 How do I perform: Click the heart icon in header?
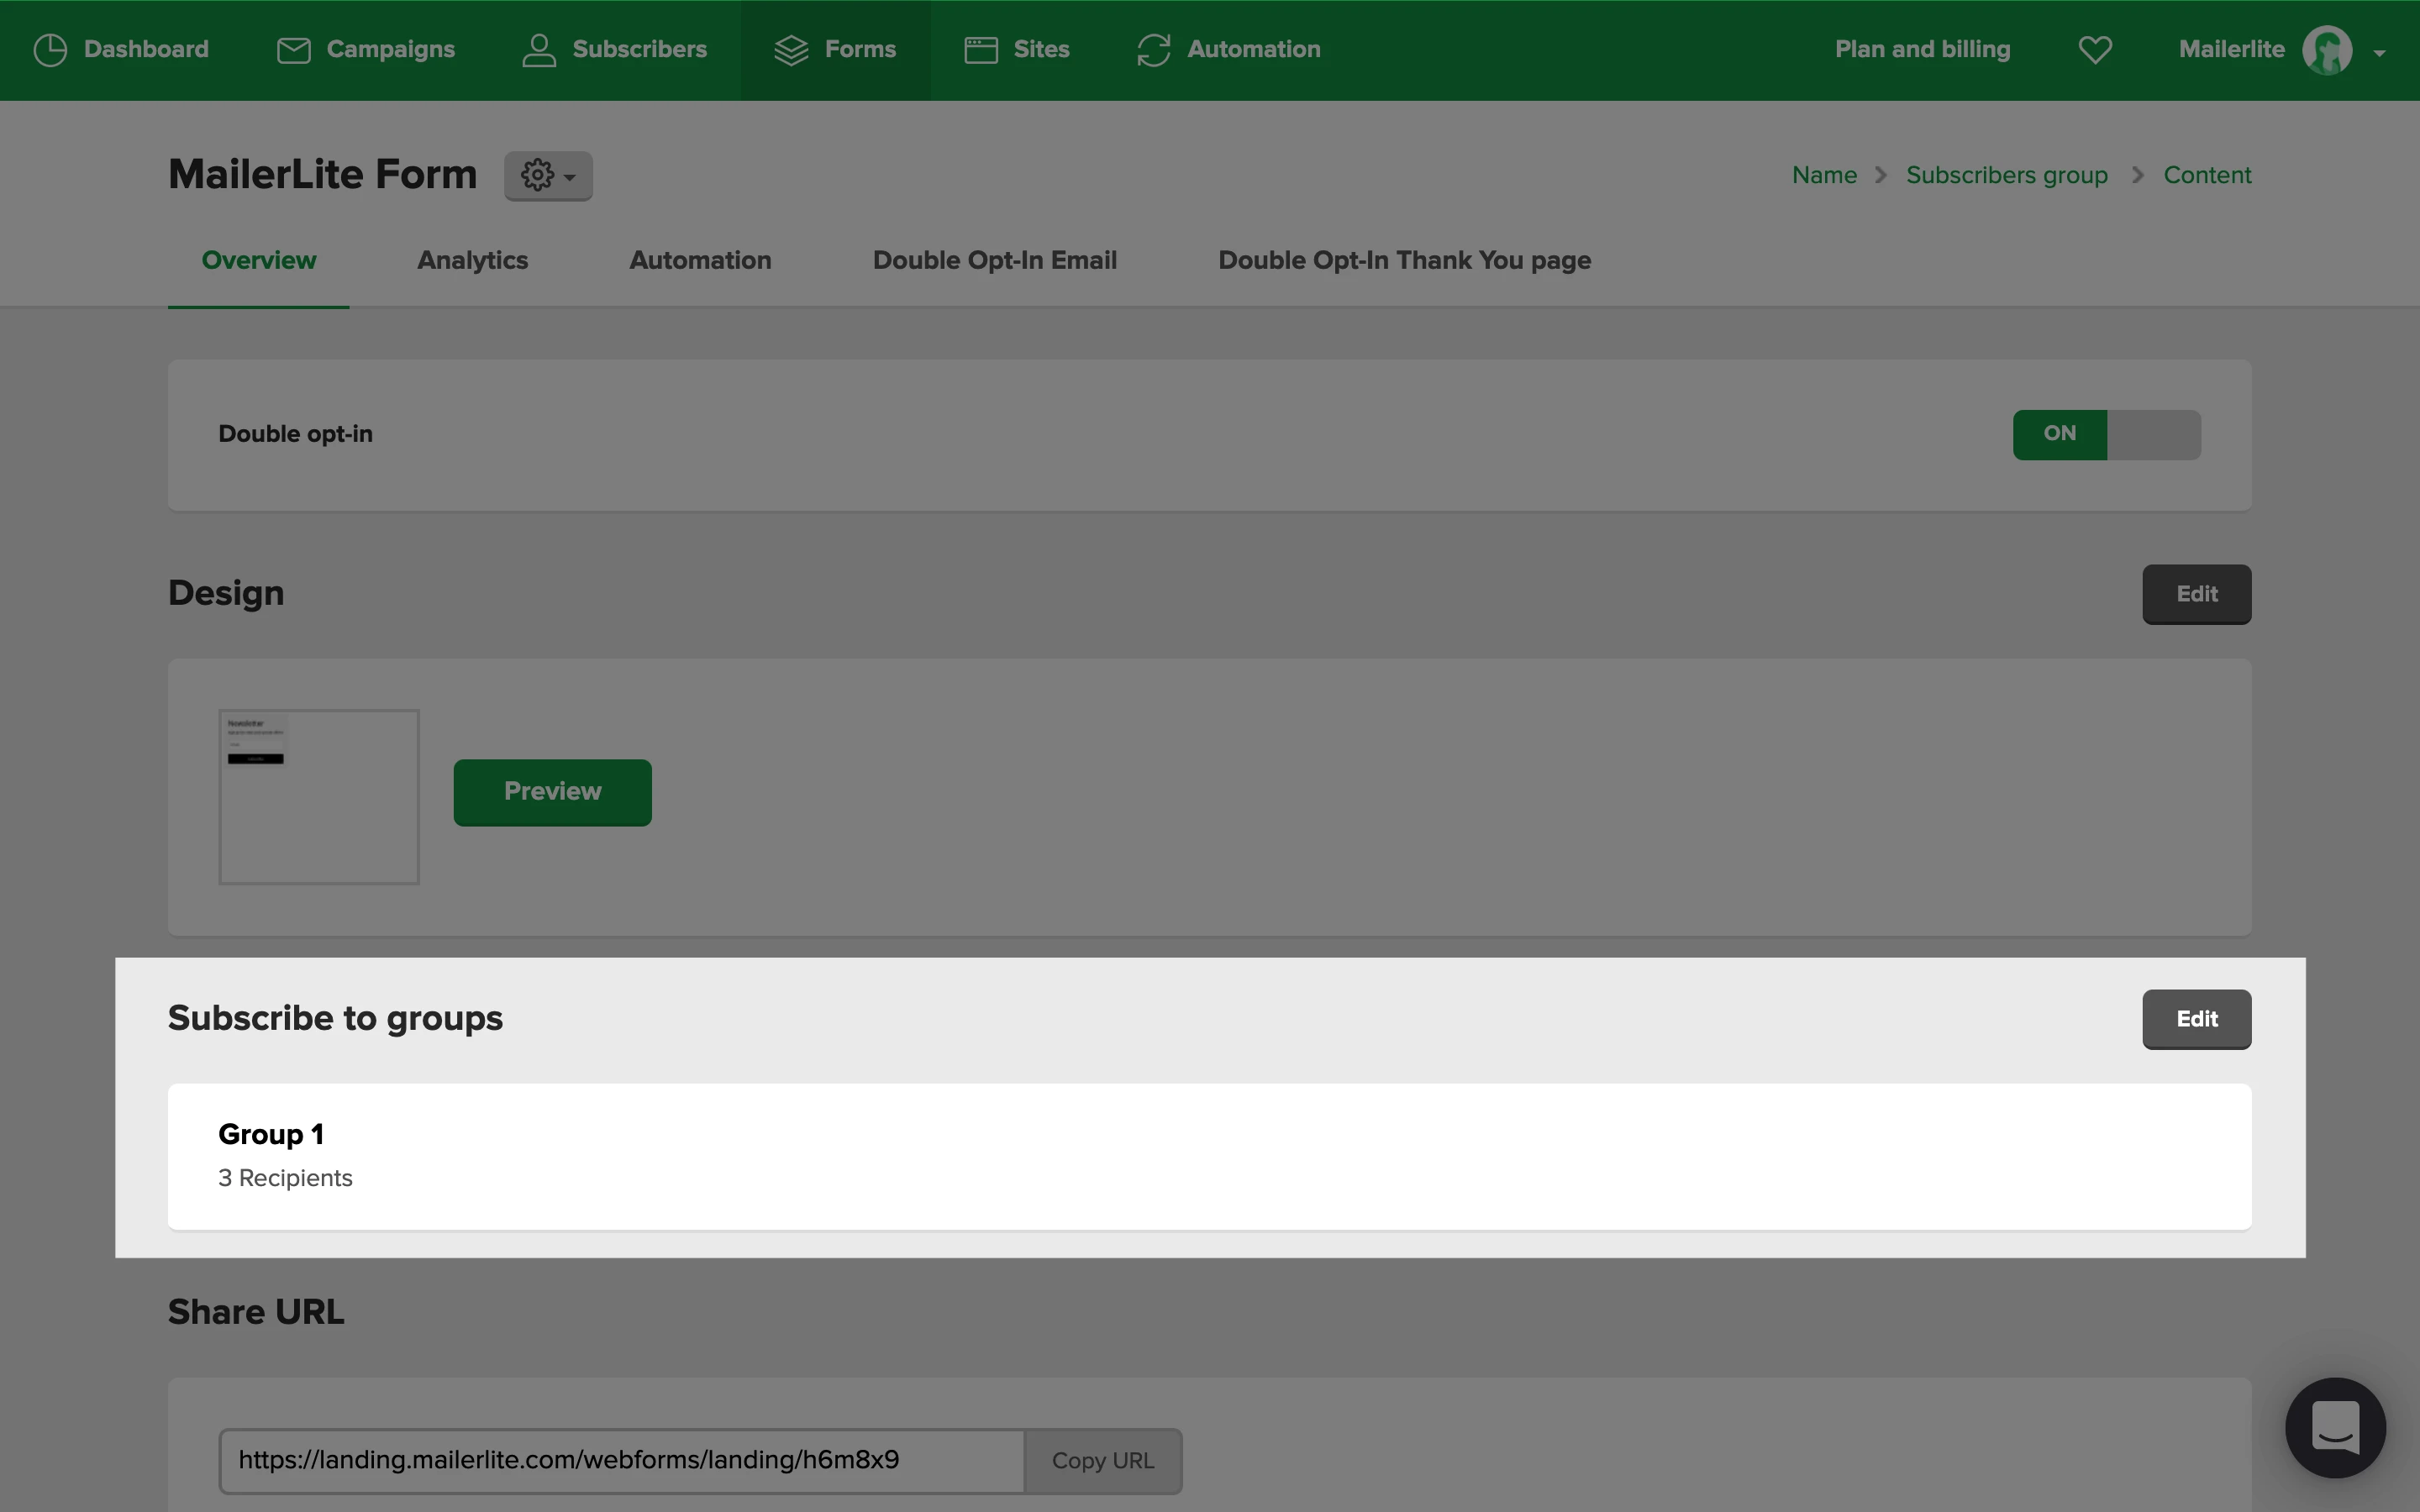(2095, 50)
